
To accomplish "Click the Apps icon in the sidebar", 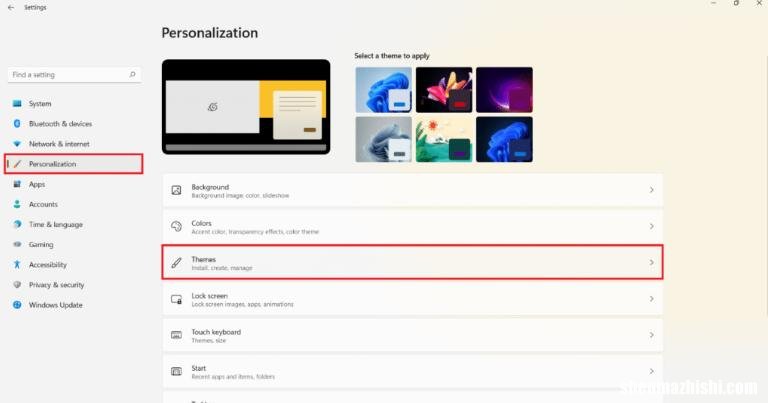I will (x=17, y=184).
